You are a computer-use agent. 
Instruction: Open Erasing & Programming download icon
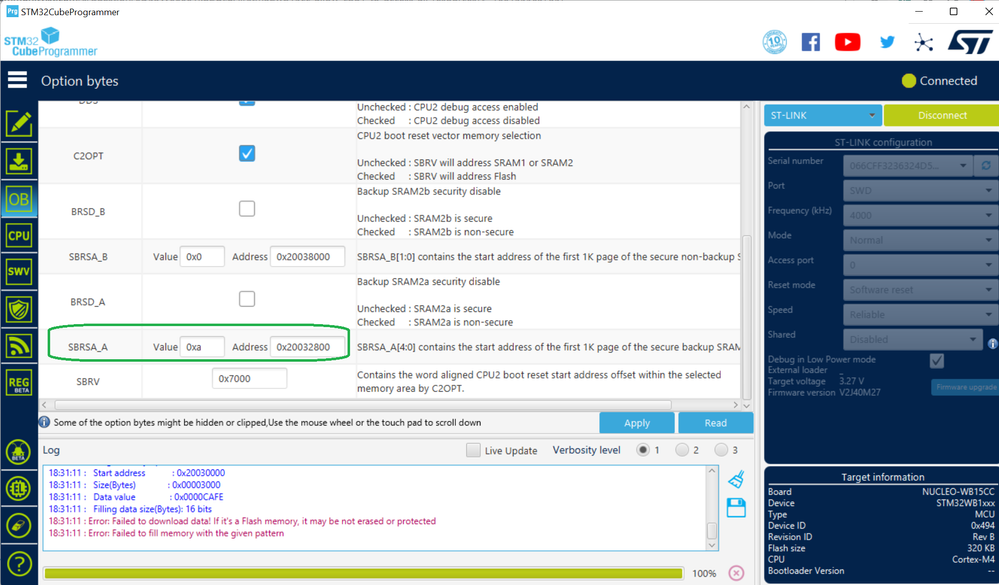[18, 161]
